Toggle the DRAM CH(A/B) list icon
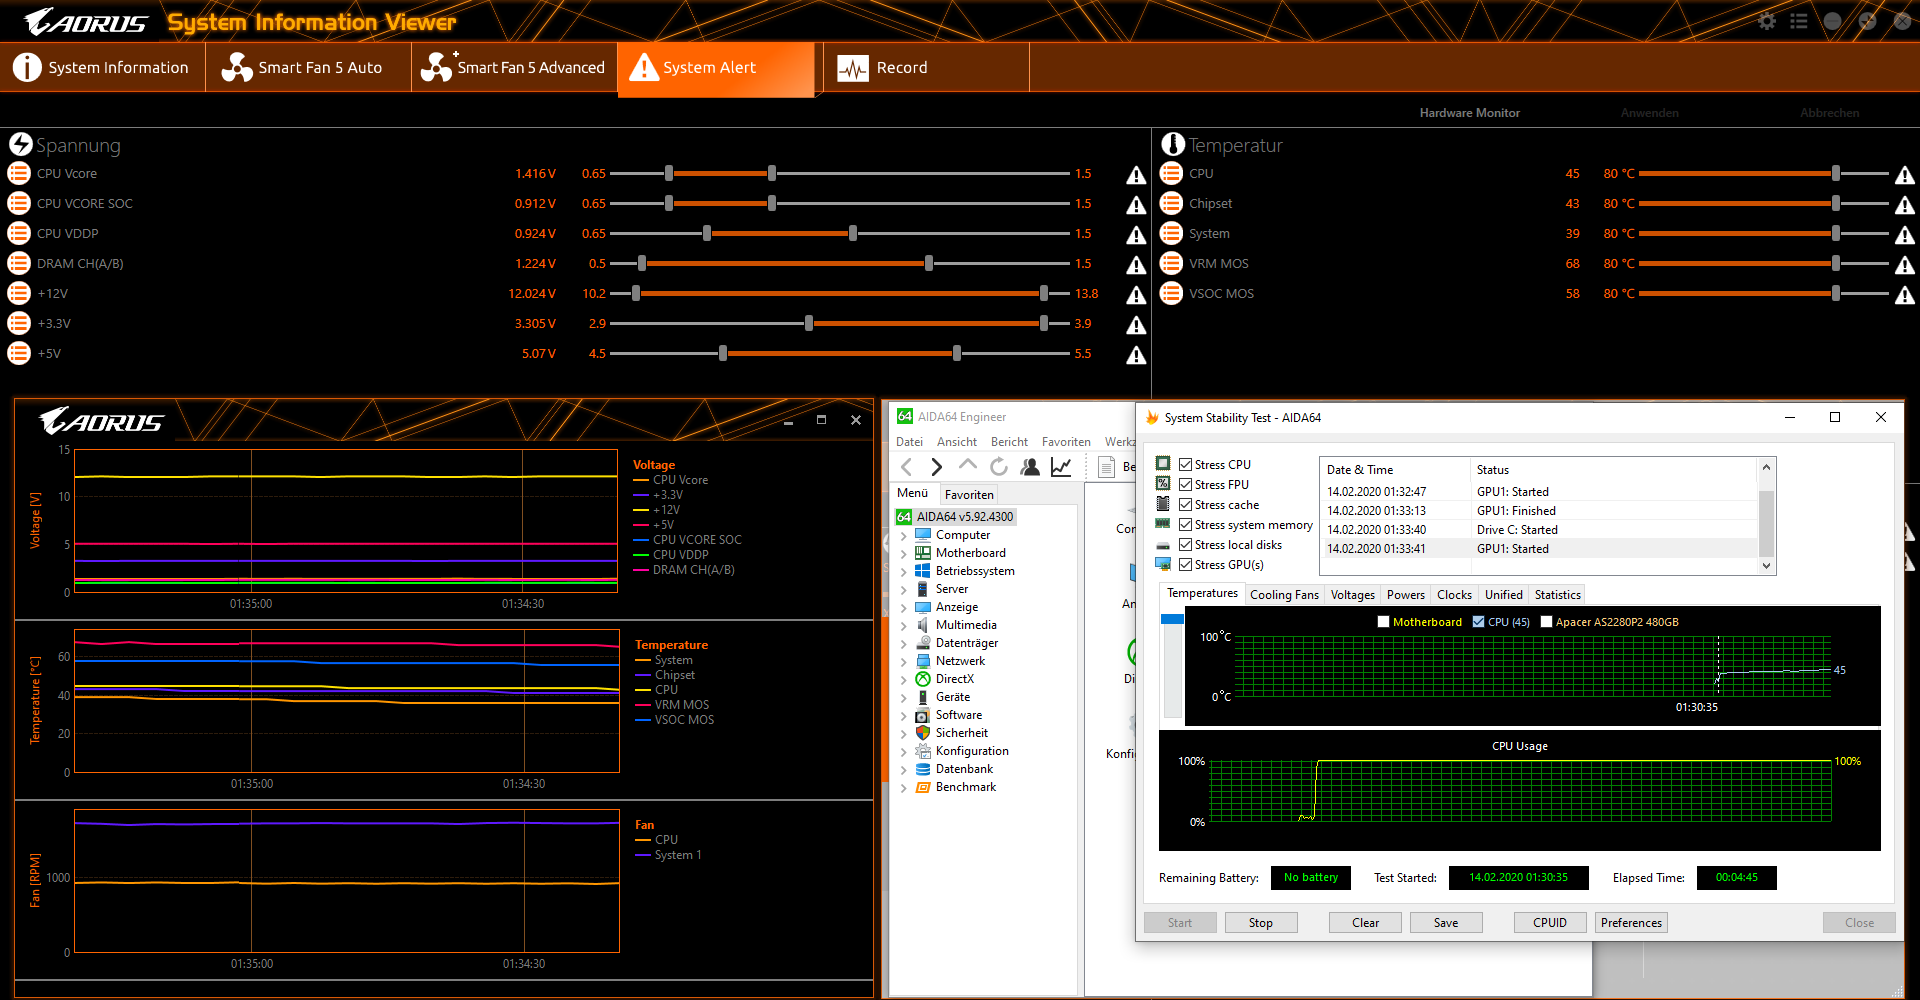1920x1000 pixels. 19,263
